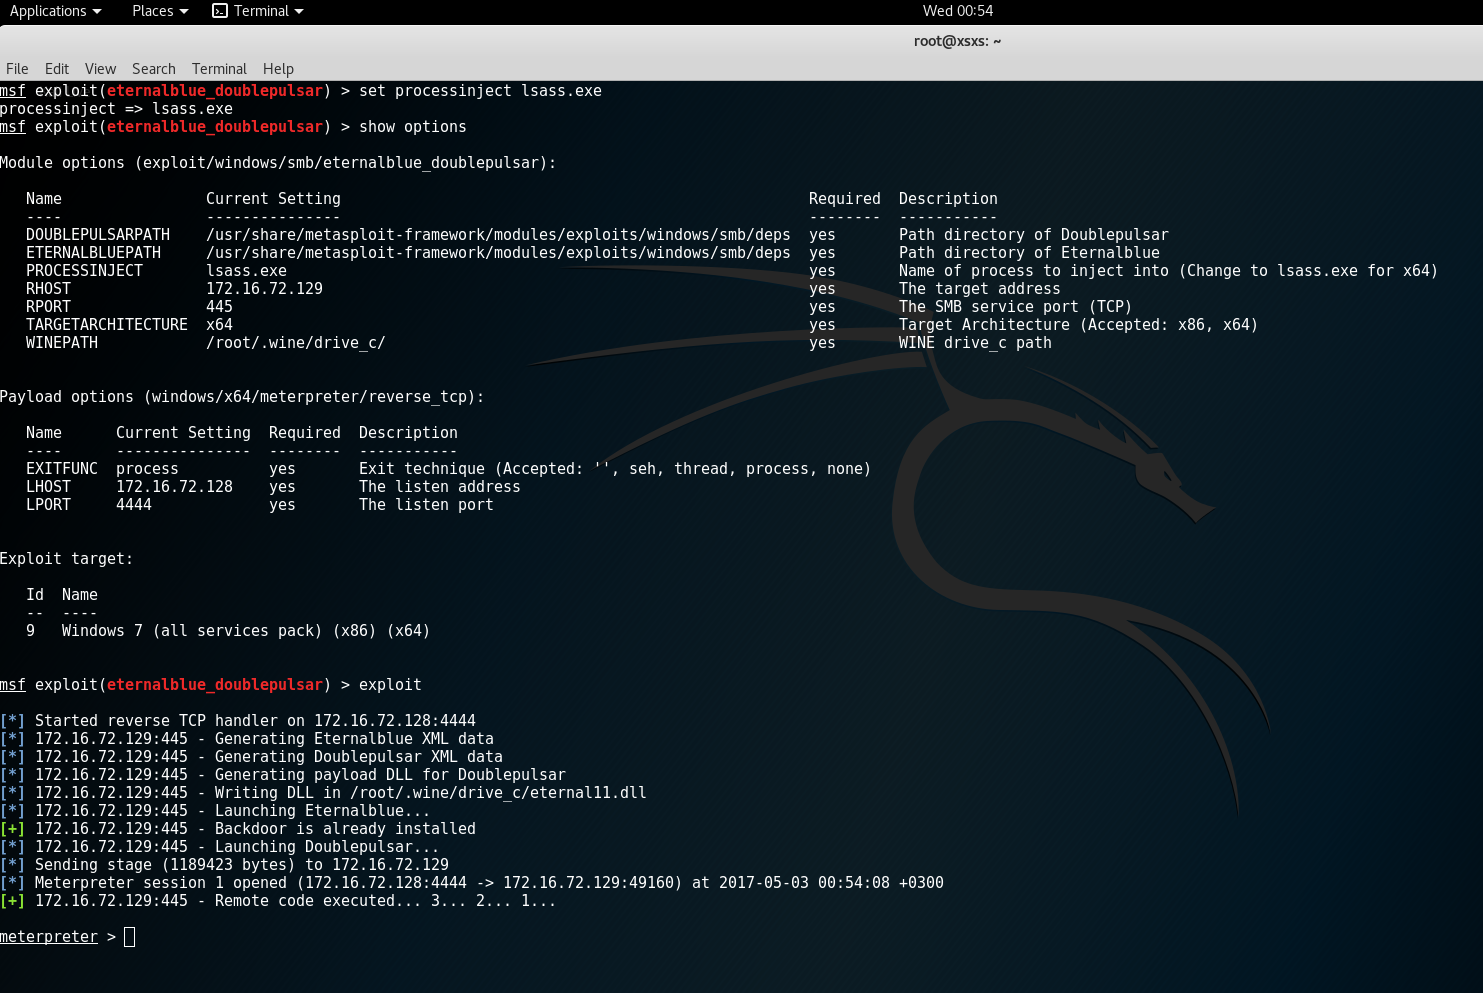
Task: Click 'Windows 7 (all services pack)' target row
Action: (x=228, y=631)
